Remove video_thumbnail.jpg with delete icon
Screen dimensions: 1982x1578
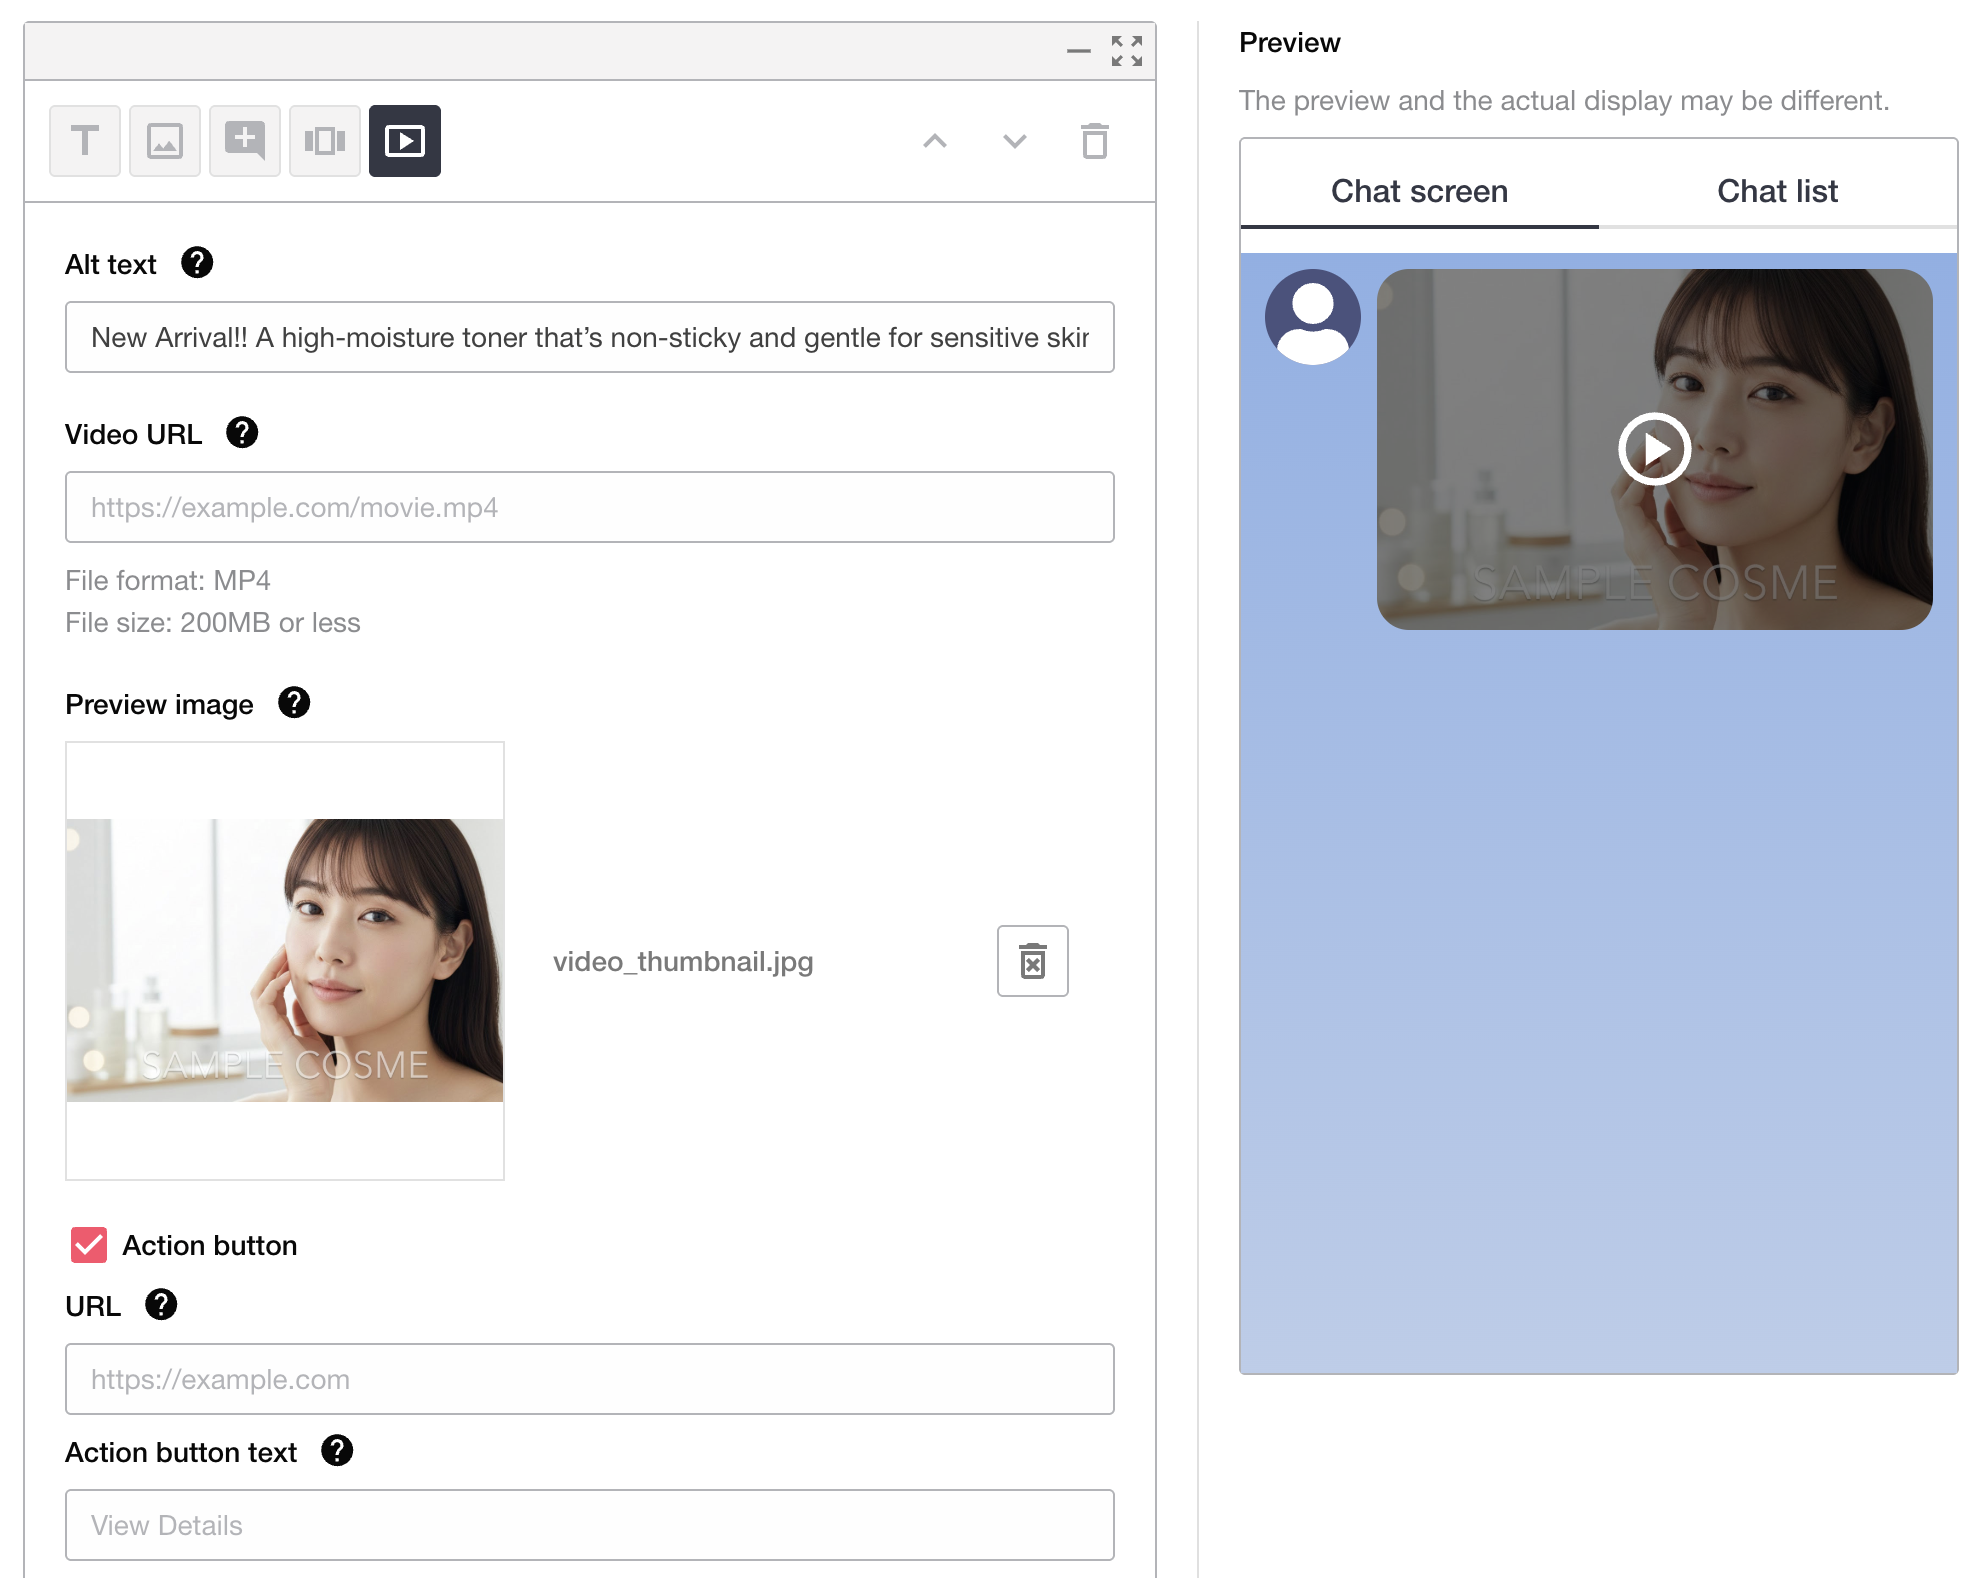point(1032,961)
